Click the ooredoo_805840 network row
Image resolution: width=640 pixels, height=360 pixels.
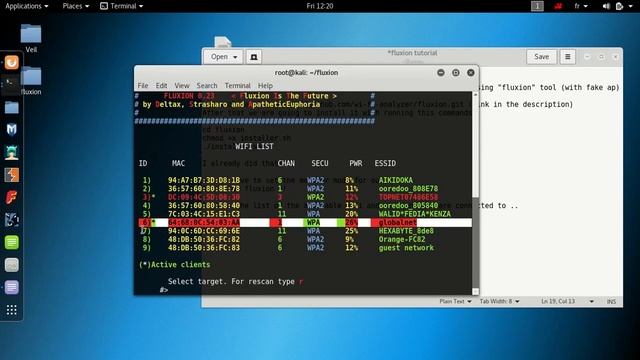pos(304,205)
